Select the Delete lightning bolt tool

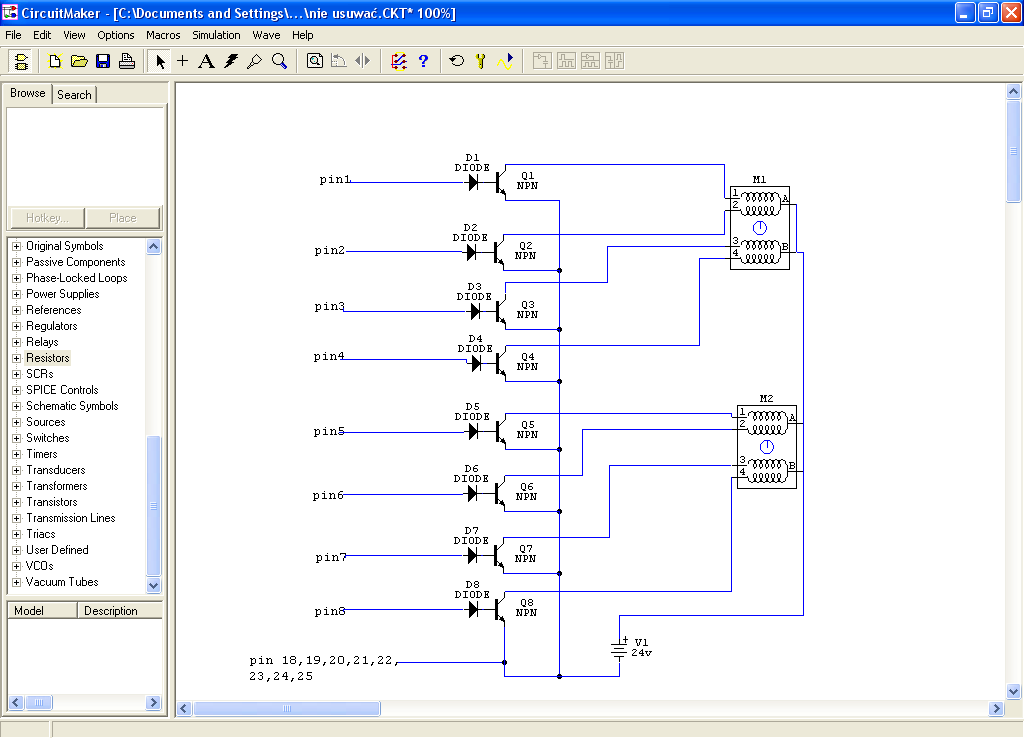tap(231, 61)
